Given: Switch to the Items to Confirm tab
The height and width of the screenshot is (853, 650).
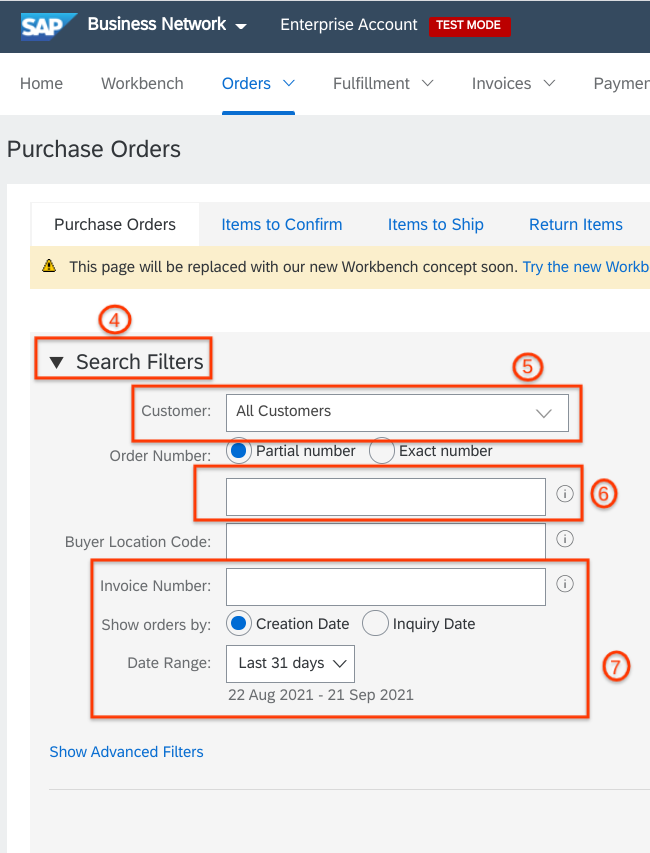Looking at the screenshot, I should coord(282,224).
